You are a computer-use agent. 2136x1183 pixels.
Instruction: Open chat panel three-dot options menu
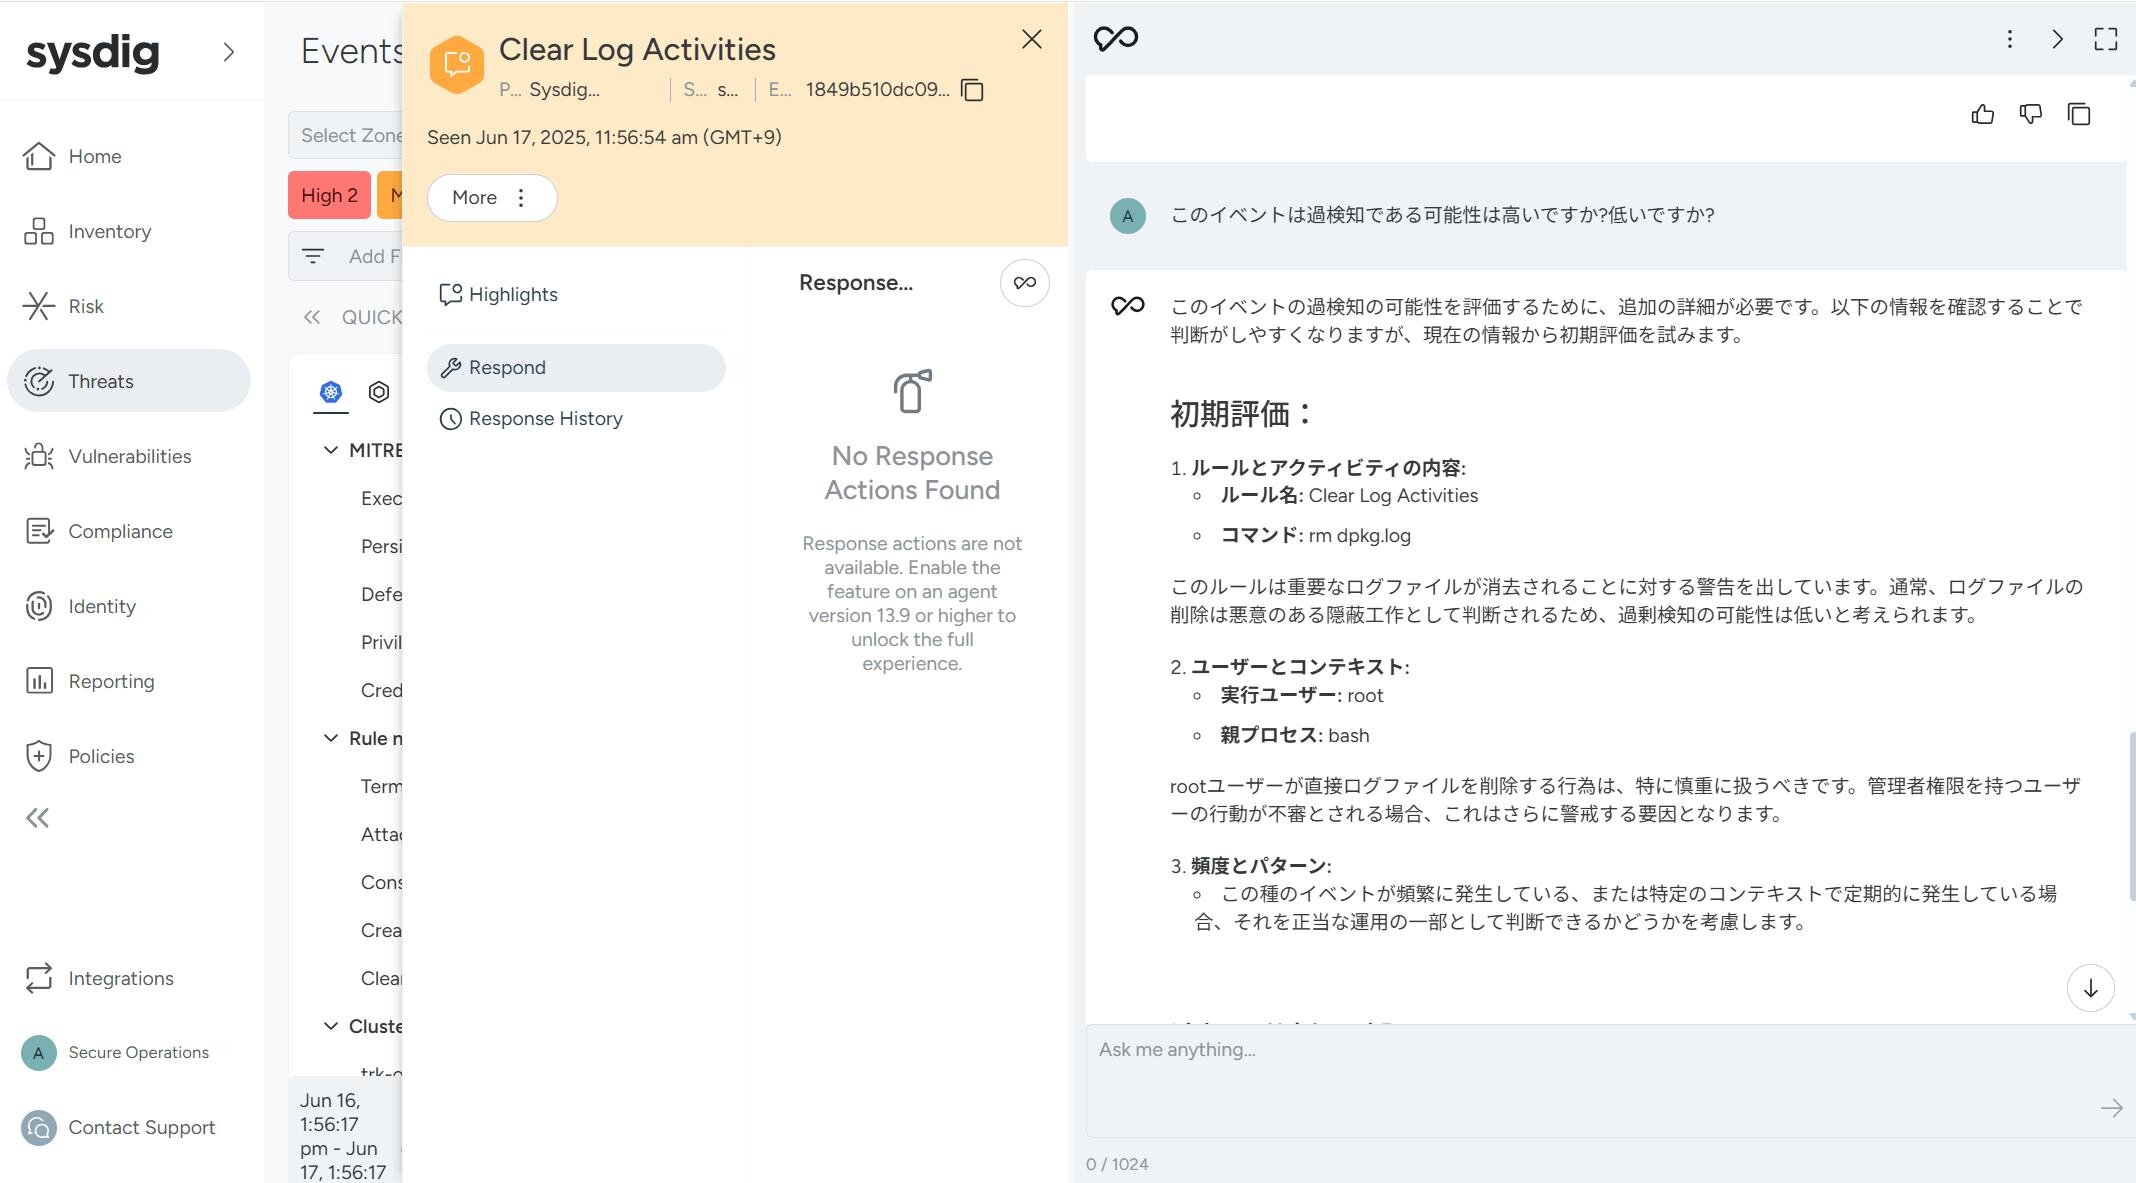click(2009, 39)
